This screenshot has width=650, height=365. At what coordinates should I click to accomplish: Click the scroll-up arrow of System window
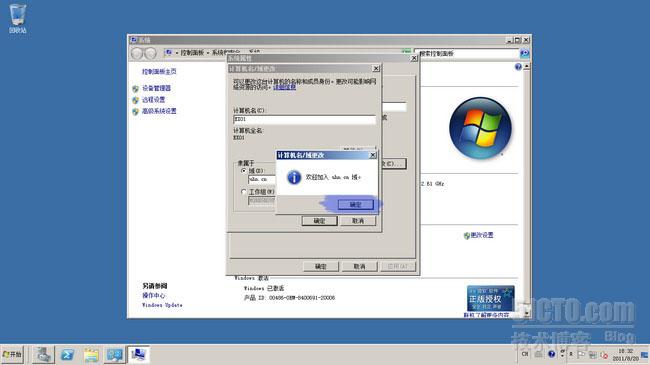click(527, 67)
